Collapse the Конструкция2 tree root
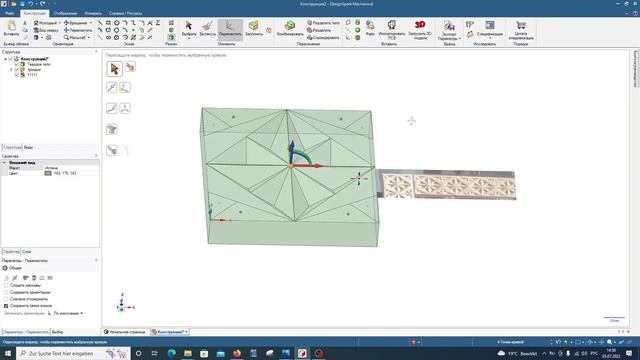This screenshot has width=640, height=360. 5,59
